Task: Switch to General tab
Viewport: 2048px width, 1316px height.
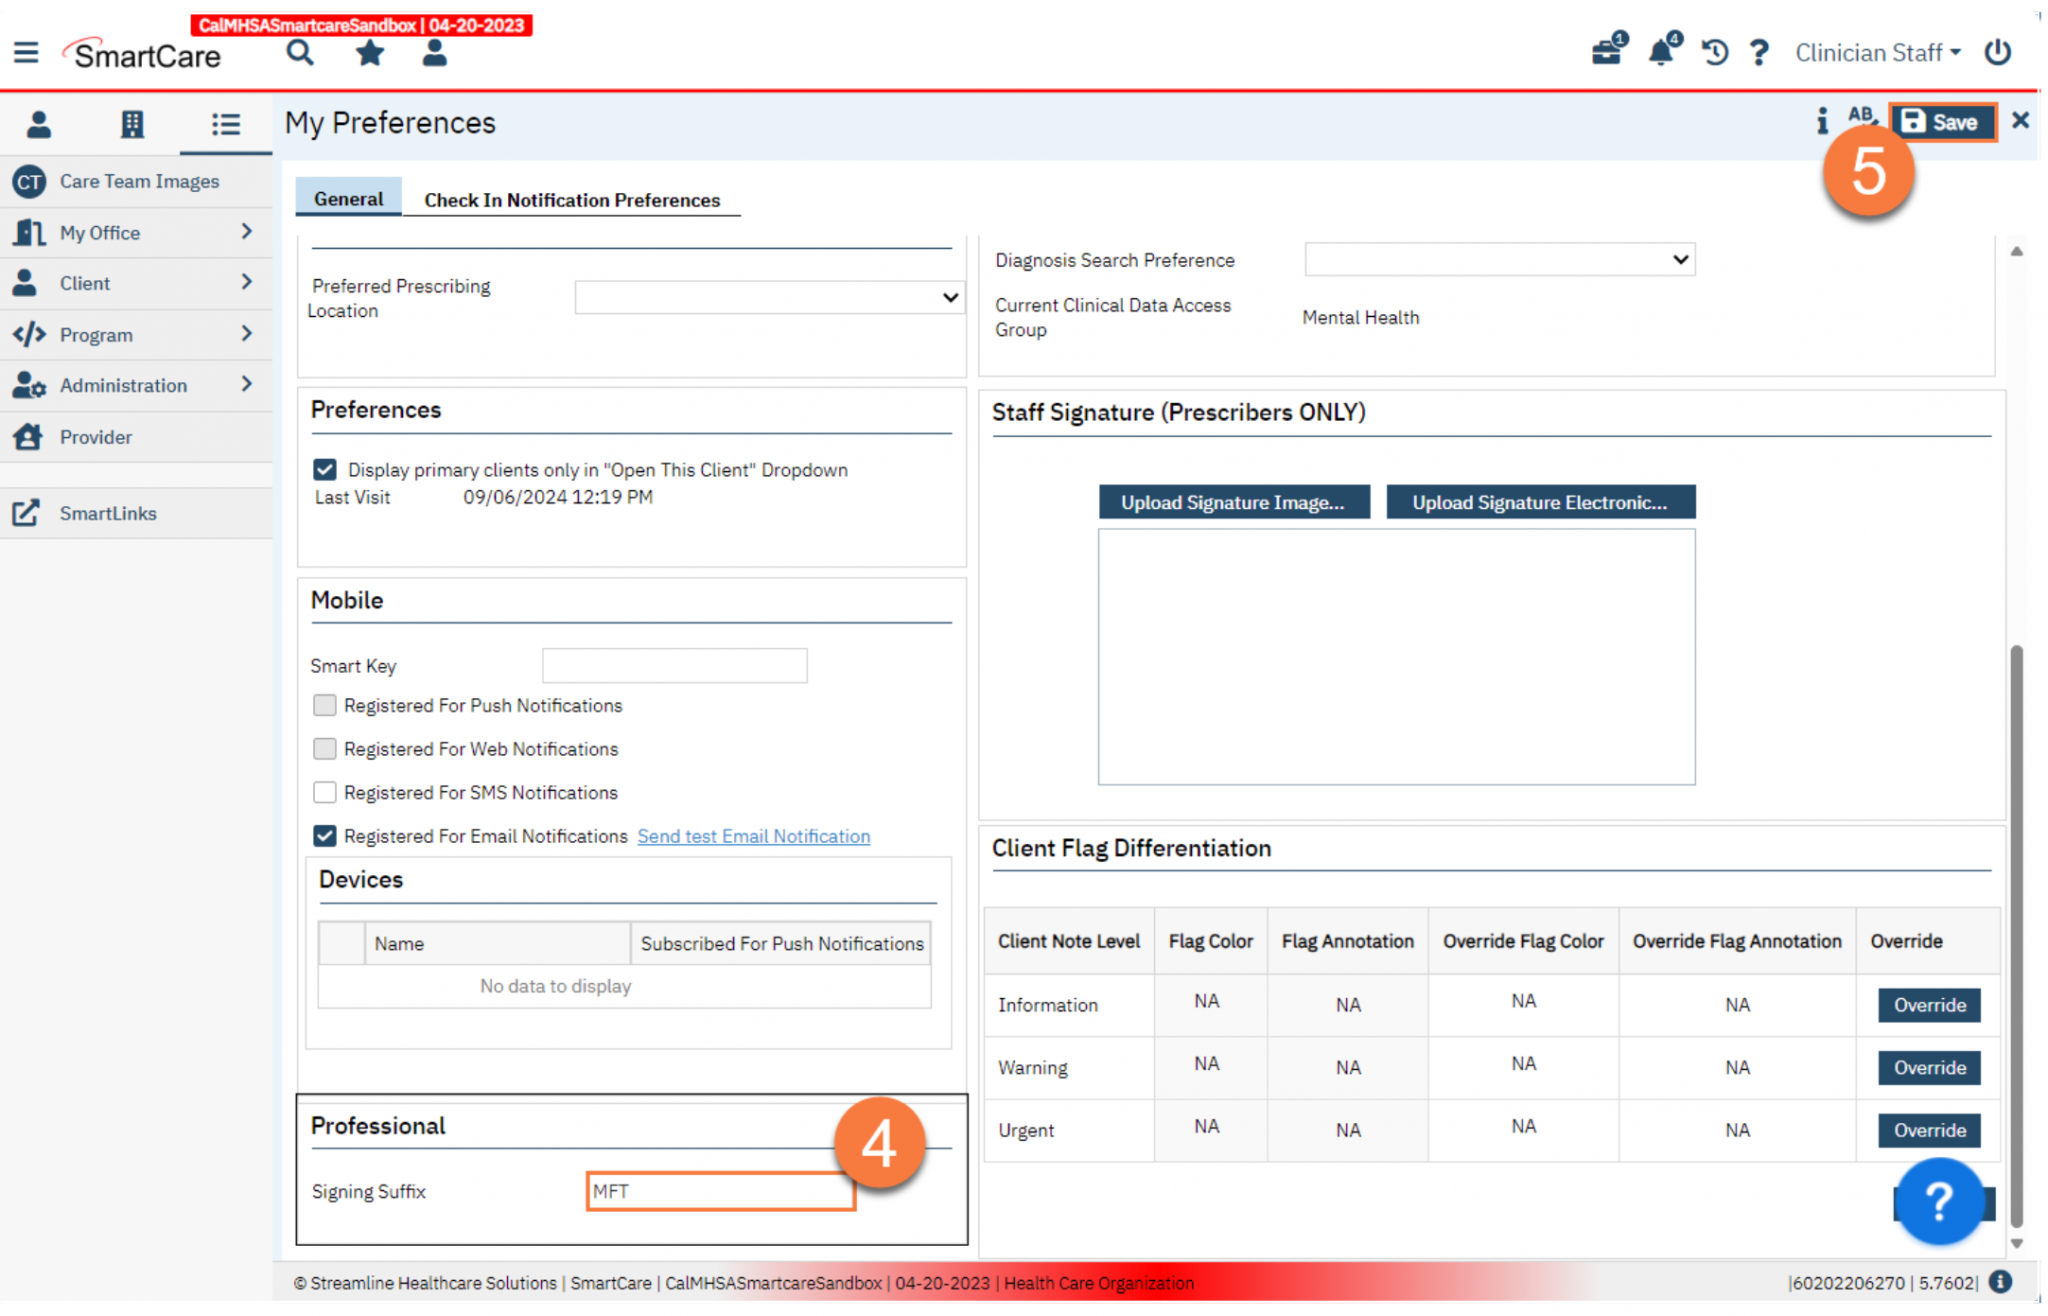Action: tap(348, 198)
